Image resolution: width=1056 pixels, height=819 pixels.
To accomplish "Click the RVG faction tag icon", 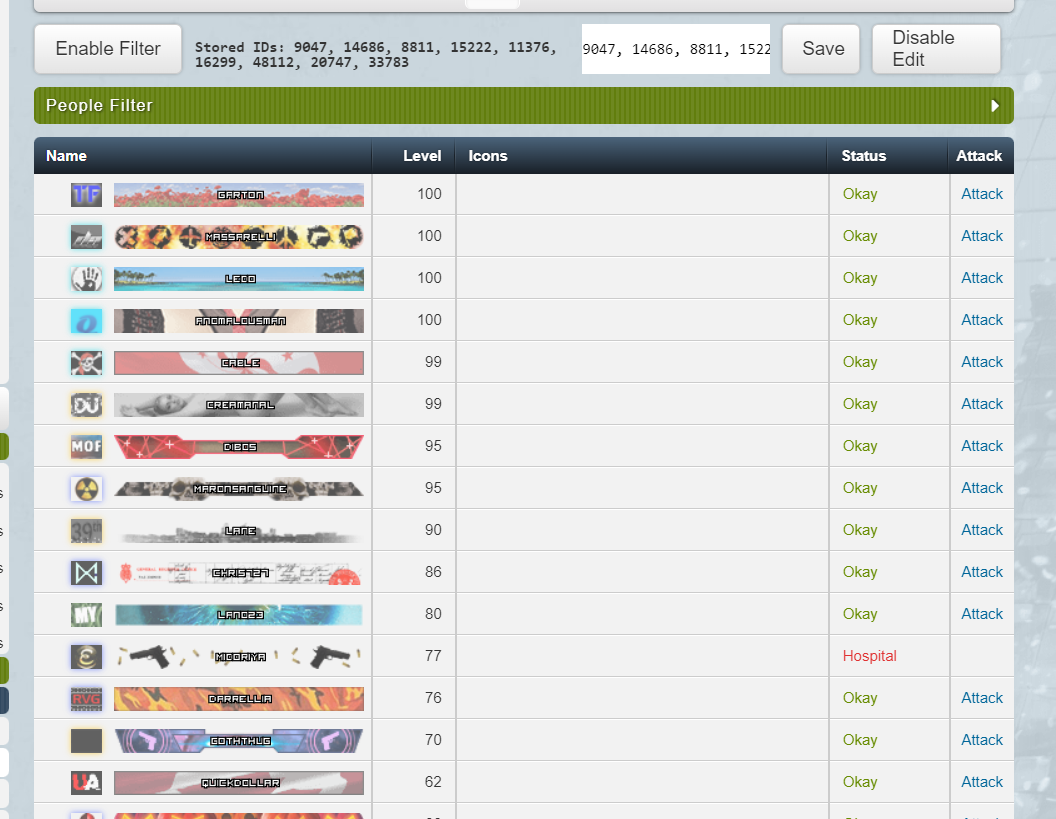I will 86,699.
